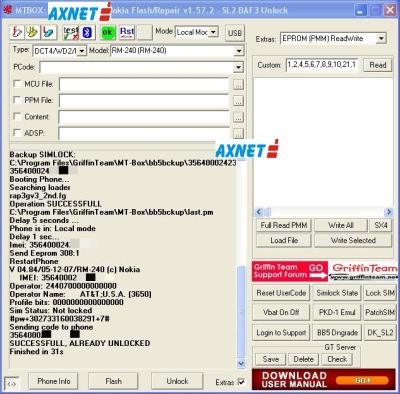Click the log scrollbar down arrow
Screen dimensions: 400x394
[x=241, y=363]
